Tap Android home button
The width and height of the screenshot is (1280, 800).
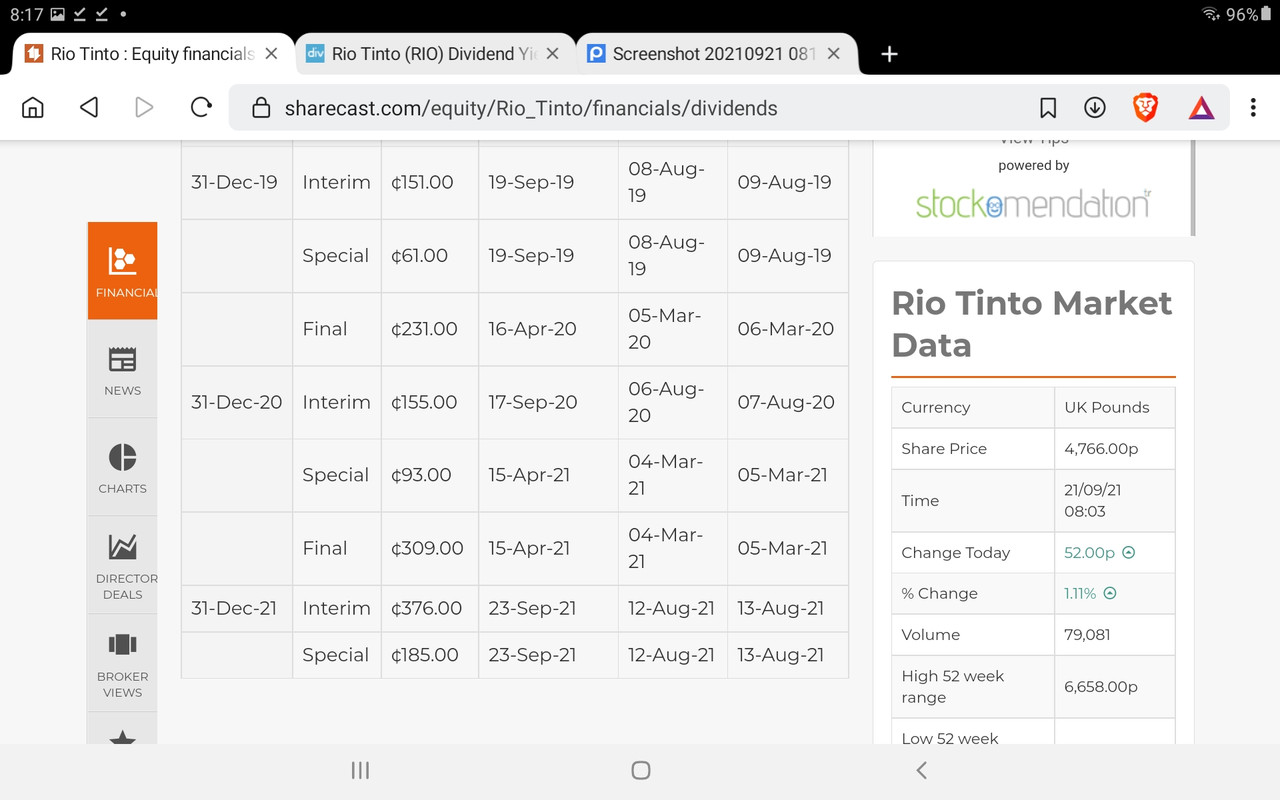(641, 770)
